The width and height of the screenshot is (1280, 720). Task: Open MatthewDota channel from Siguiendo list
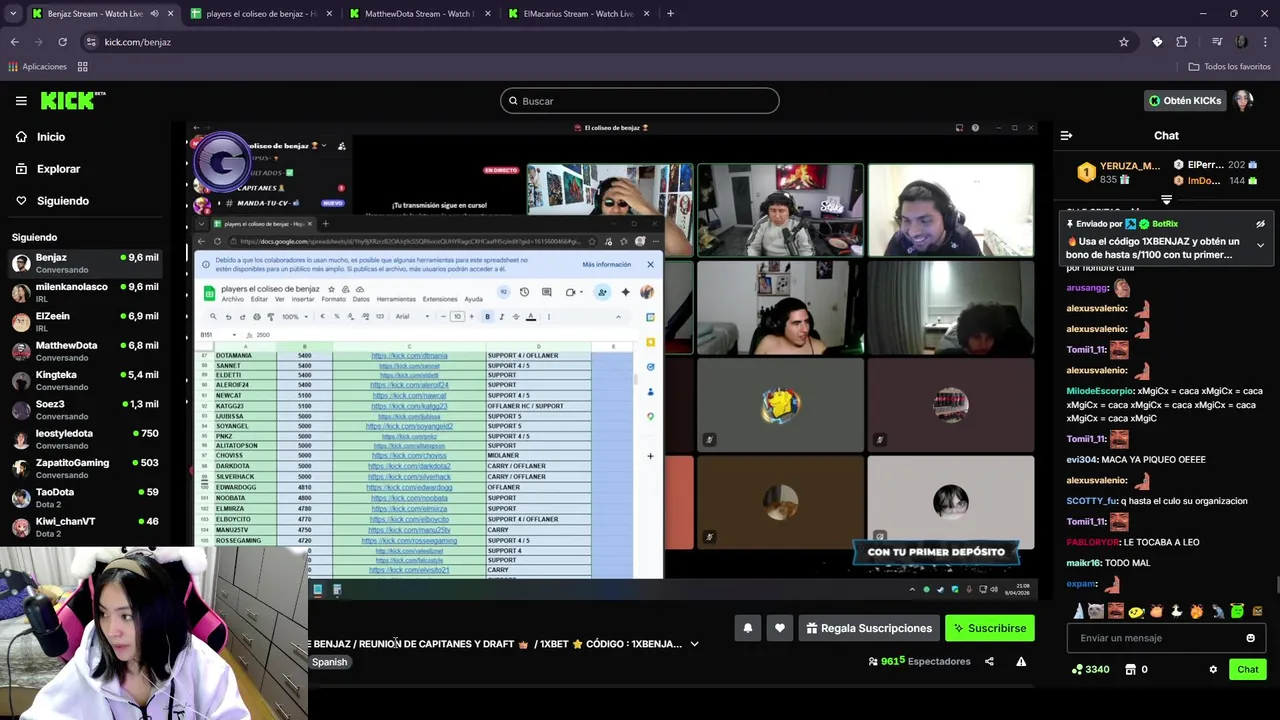(85, 351)
